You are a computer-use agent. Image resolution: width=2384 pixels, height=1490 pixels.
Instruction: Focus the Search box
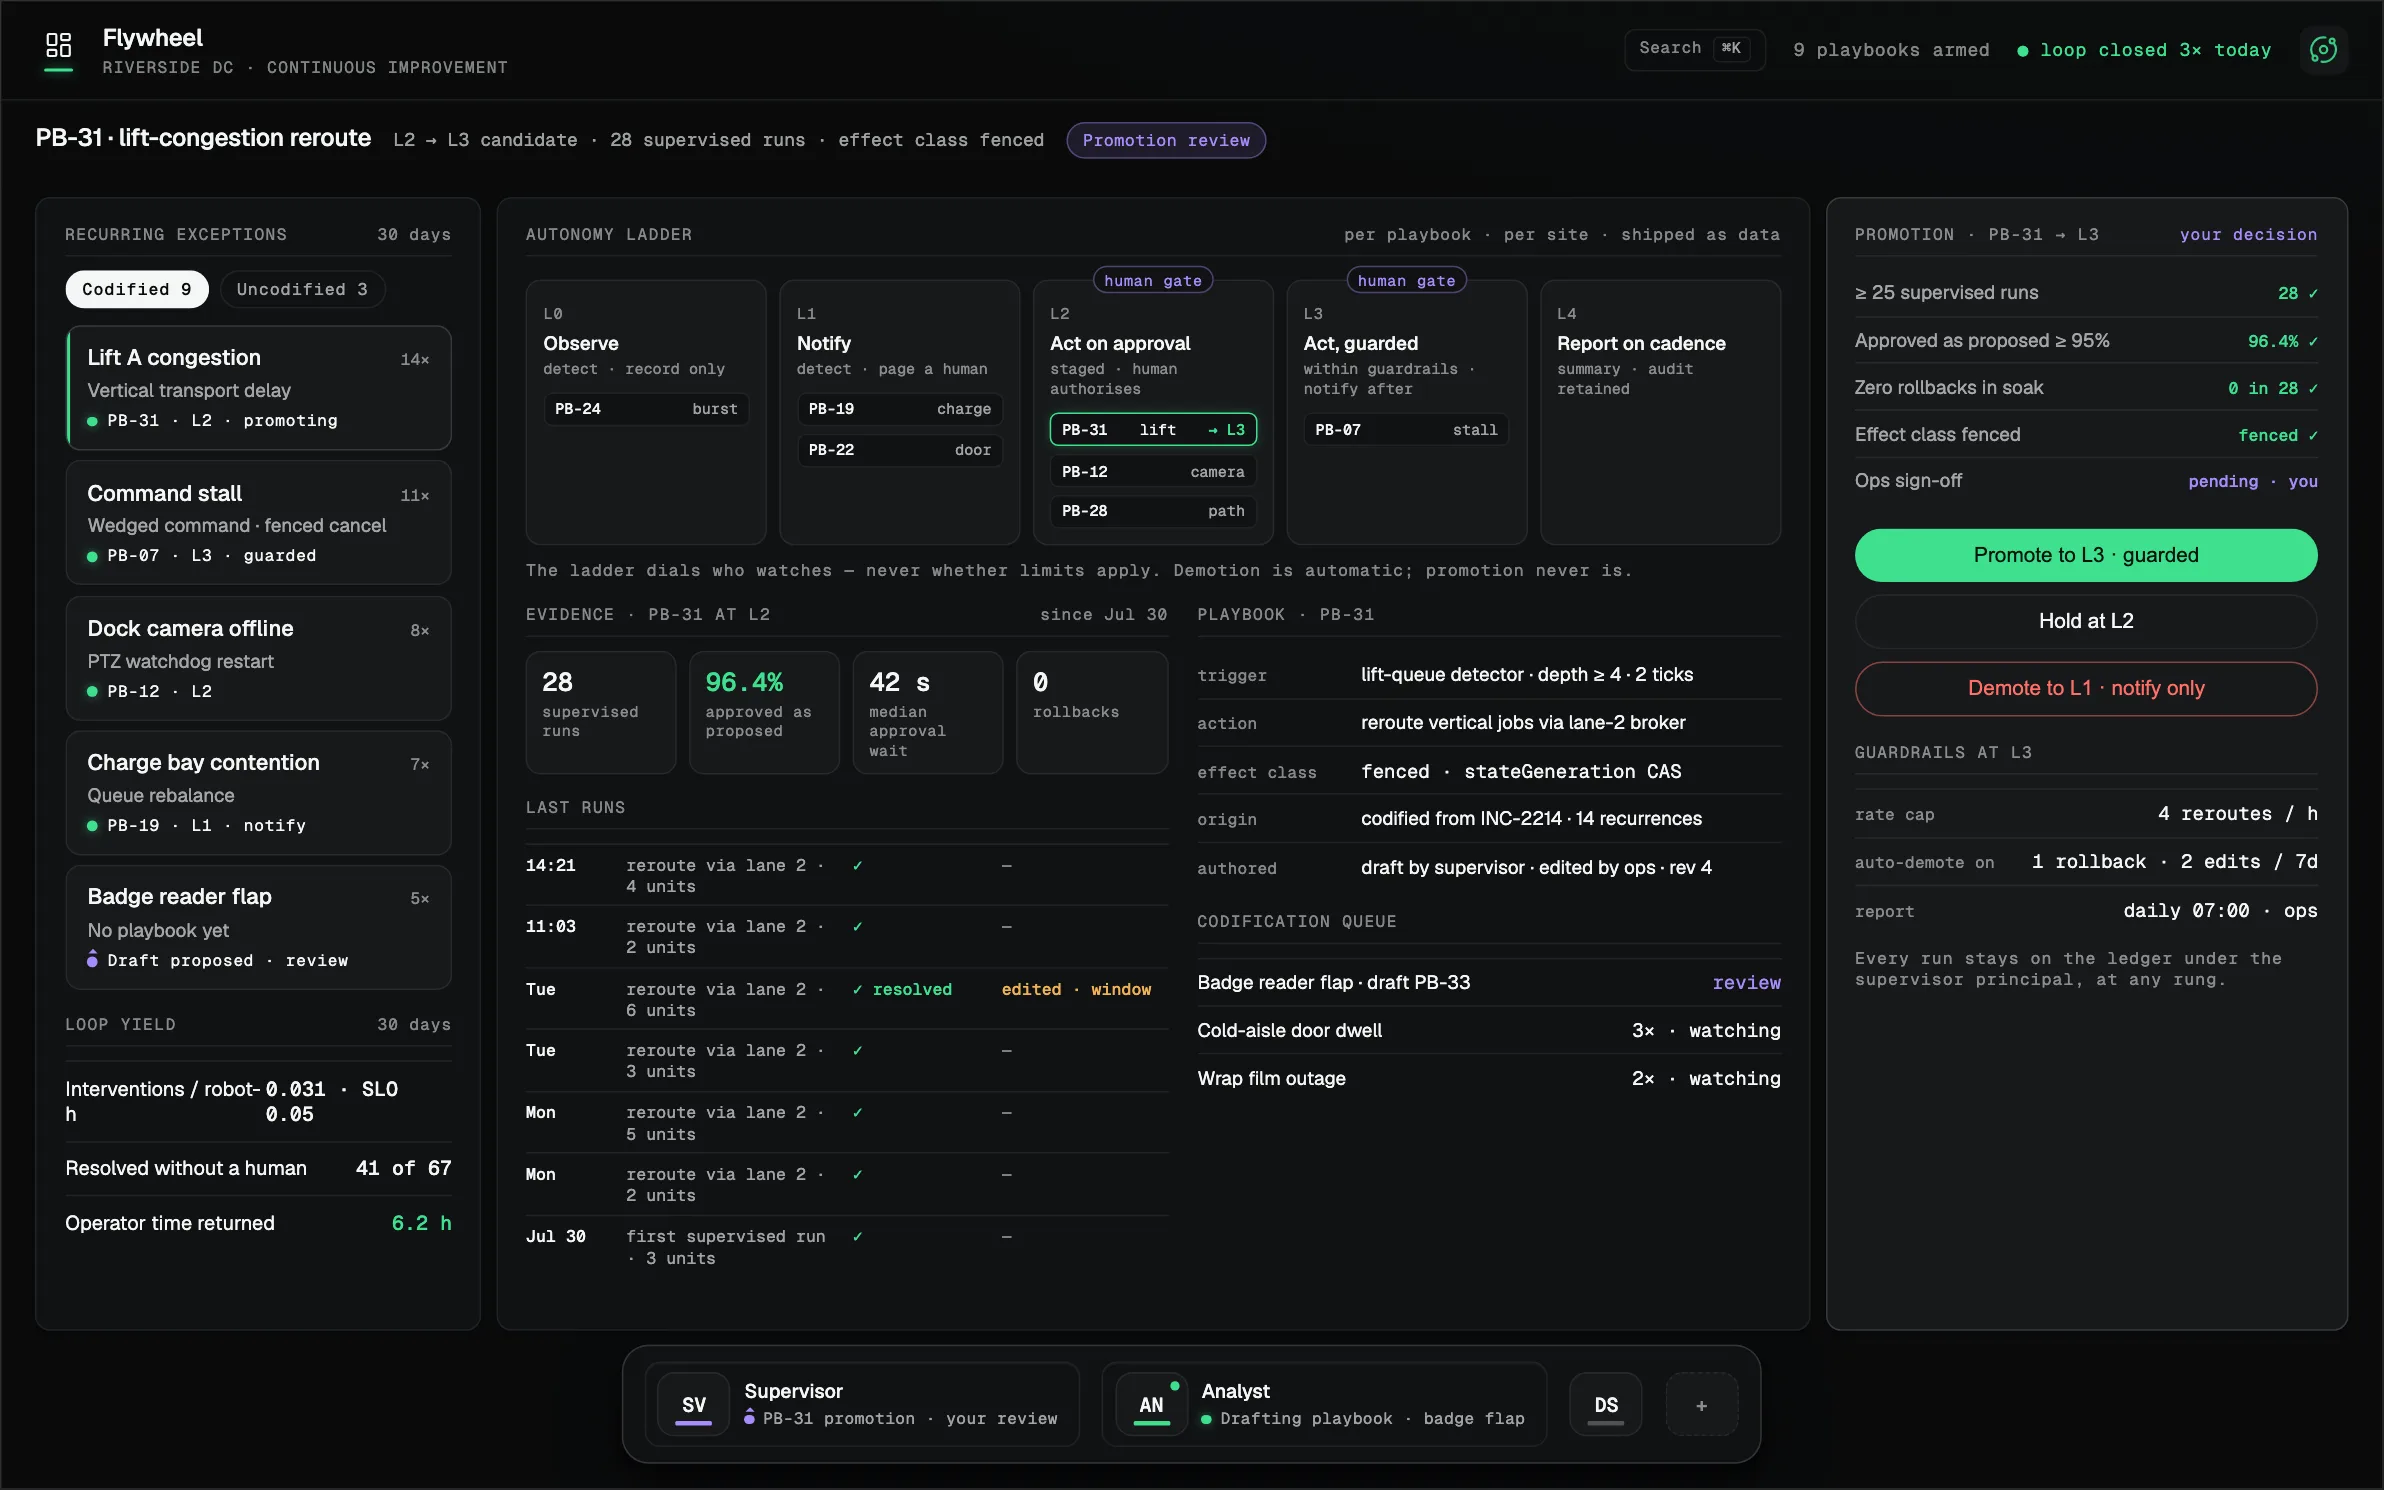click(1694, 49)
